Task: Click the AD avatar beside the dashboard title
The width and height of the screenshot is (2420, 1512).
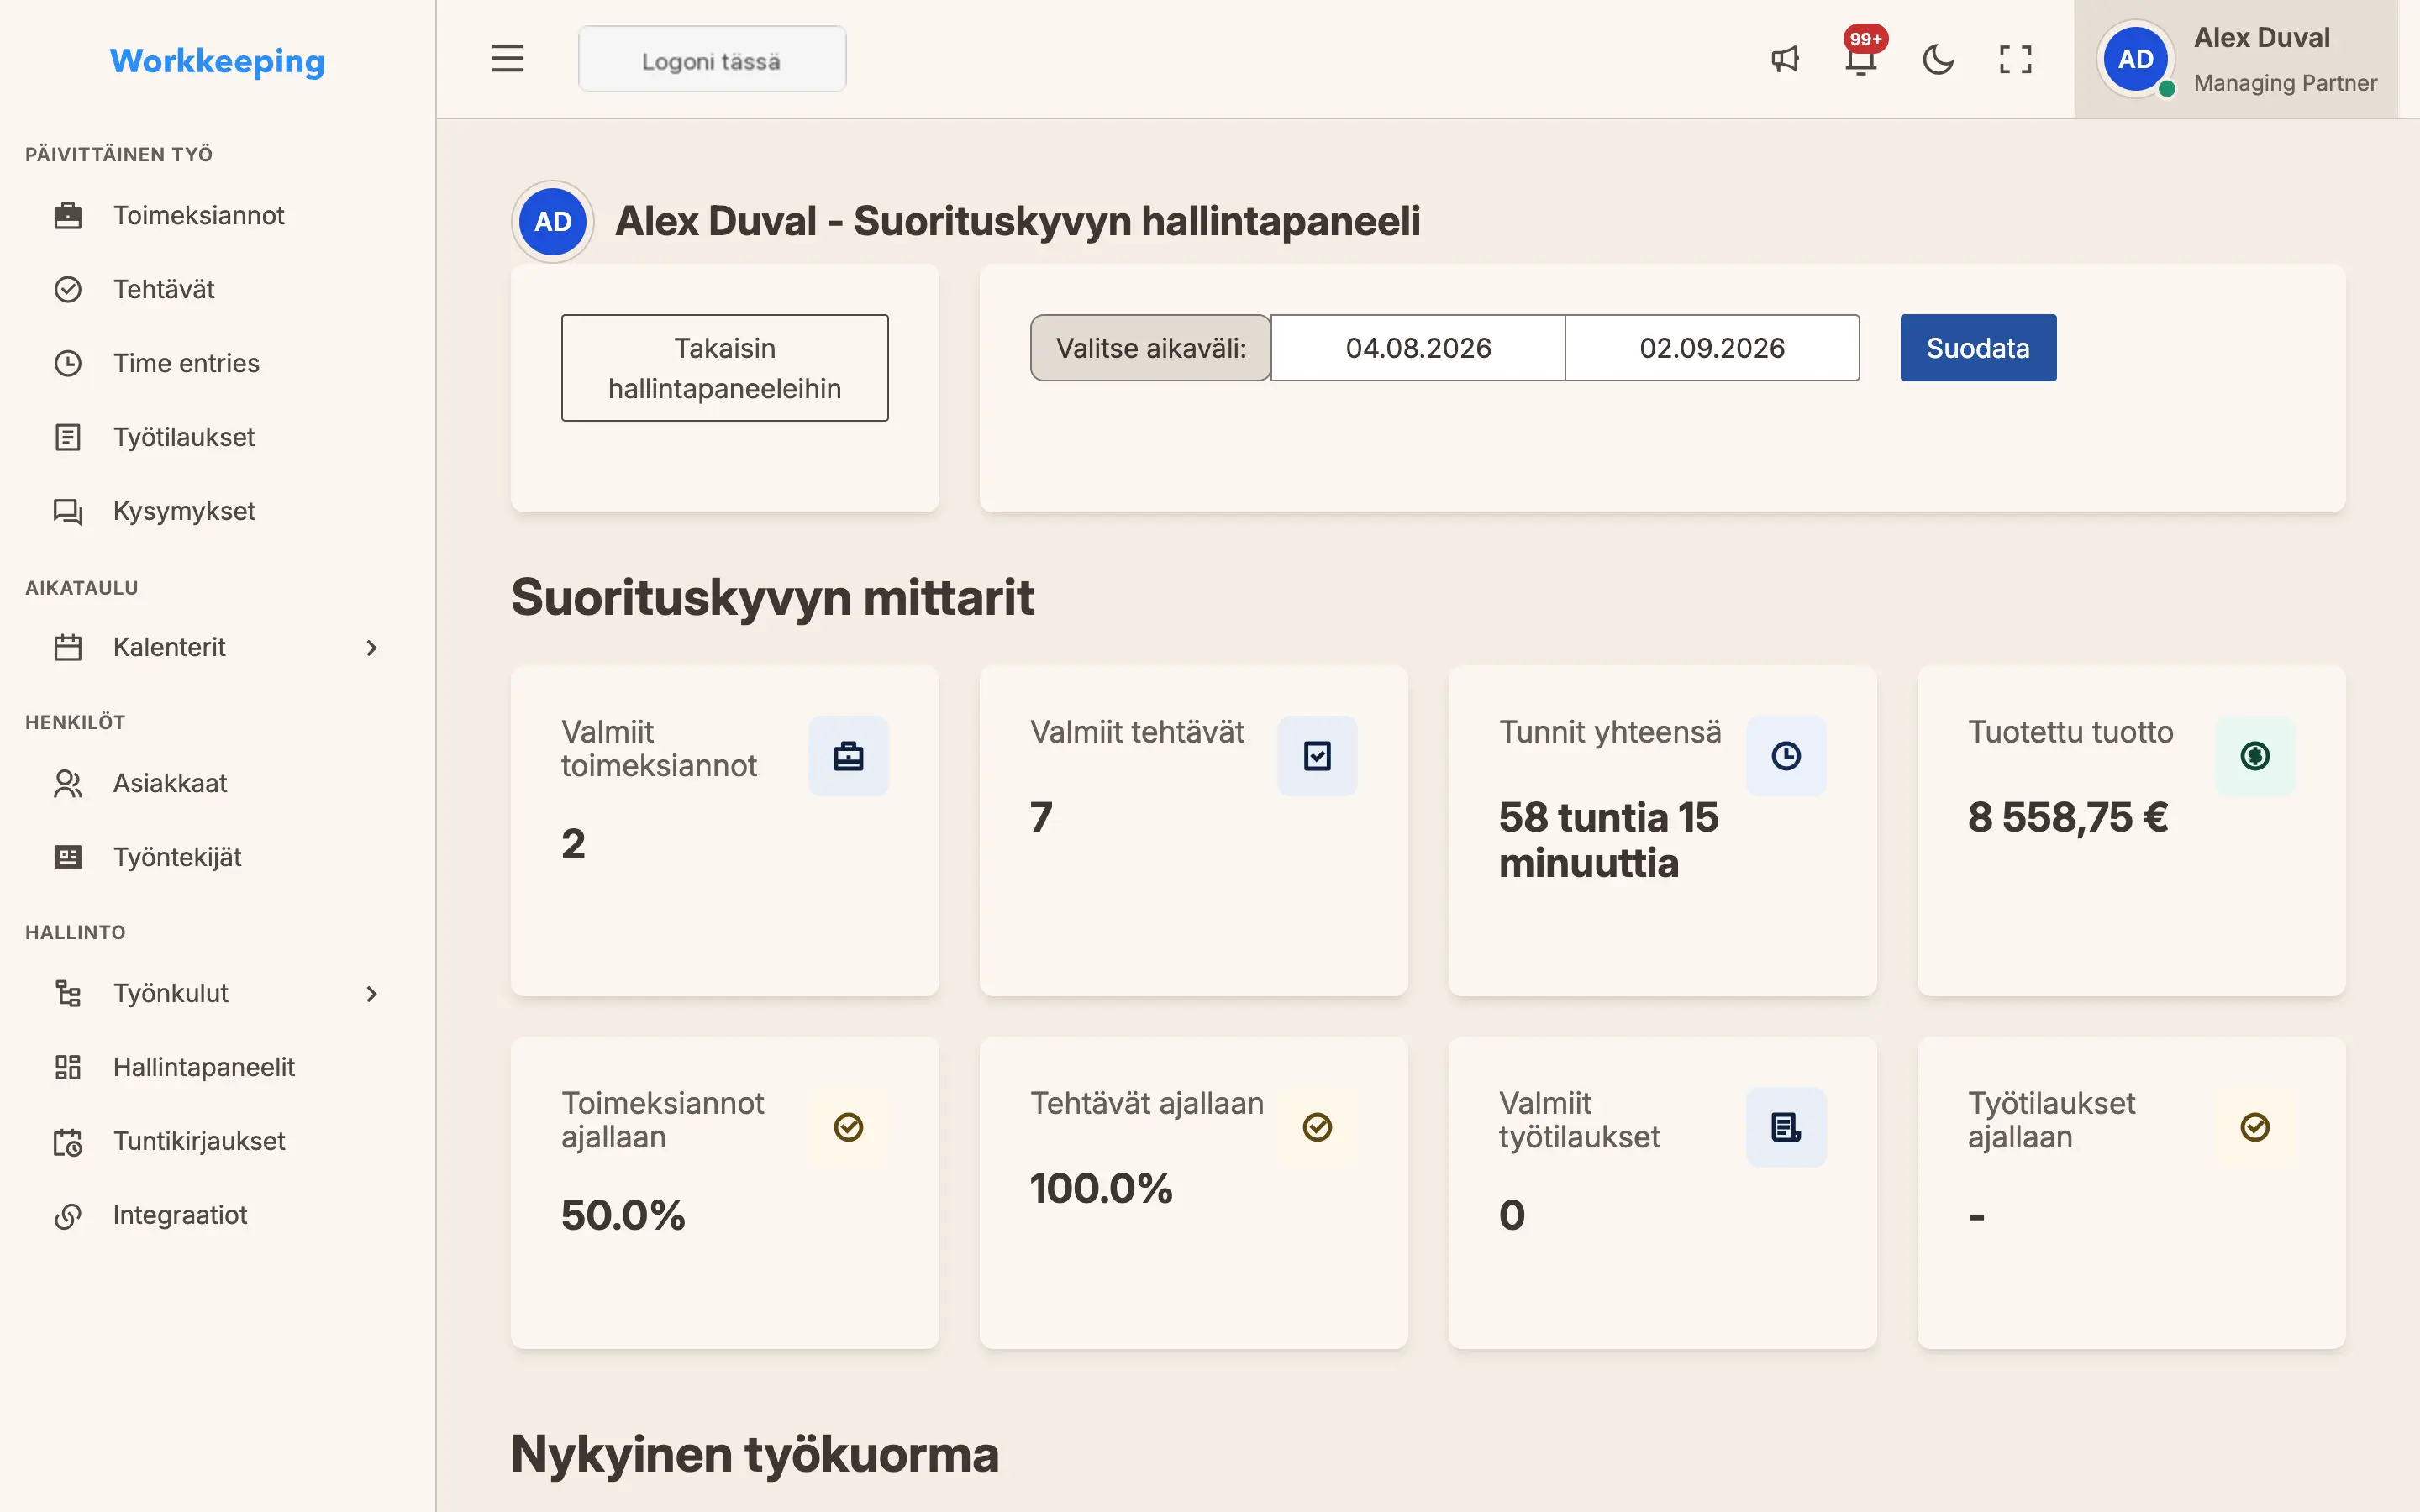Action: (553, 221)
